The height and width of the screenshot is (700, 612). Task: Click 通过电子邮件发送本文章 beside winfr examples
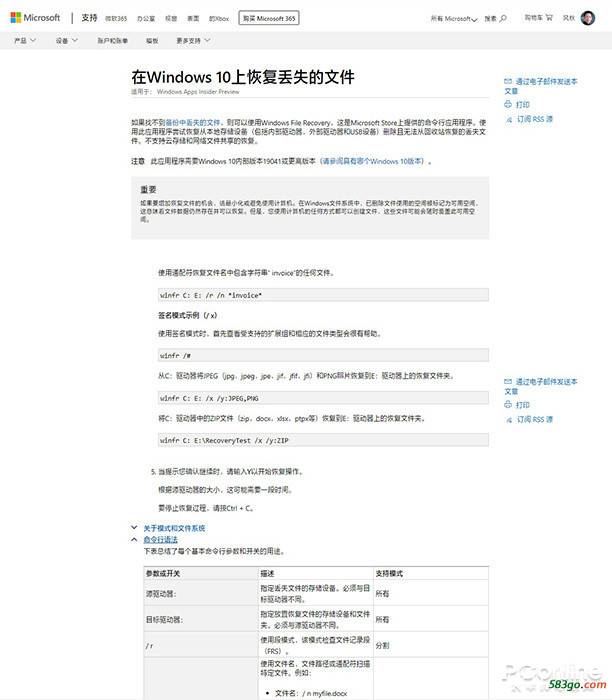click(x=541, y=387)
